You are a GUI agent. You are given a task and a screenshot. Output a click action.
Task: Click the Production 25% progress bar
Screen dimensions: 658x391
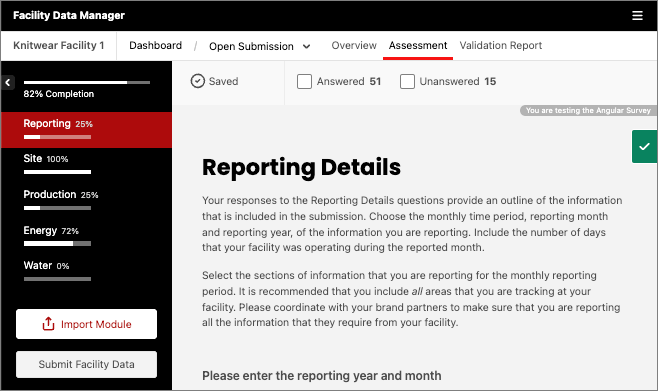57,208
